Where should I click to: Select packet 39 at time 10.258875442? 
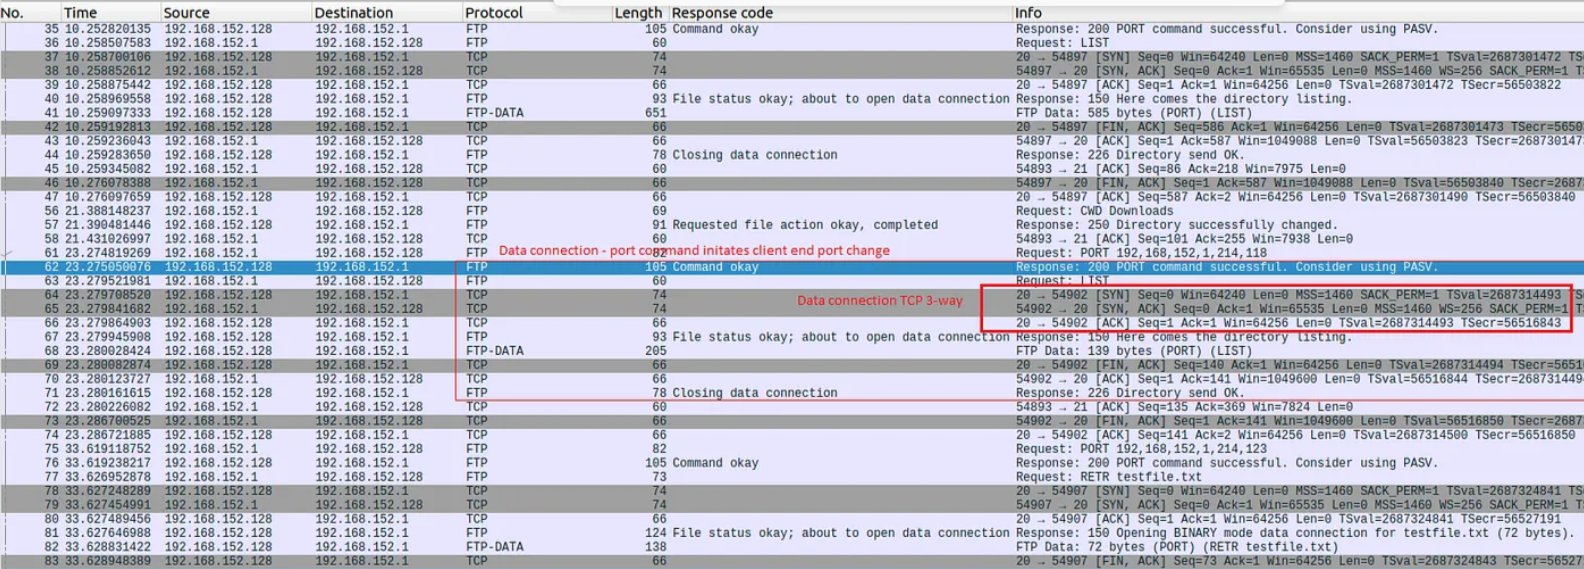(792, 85)
